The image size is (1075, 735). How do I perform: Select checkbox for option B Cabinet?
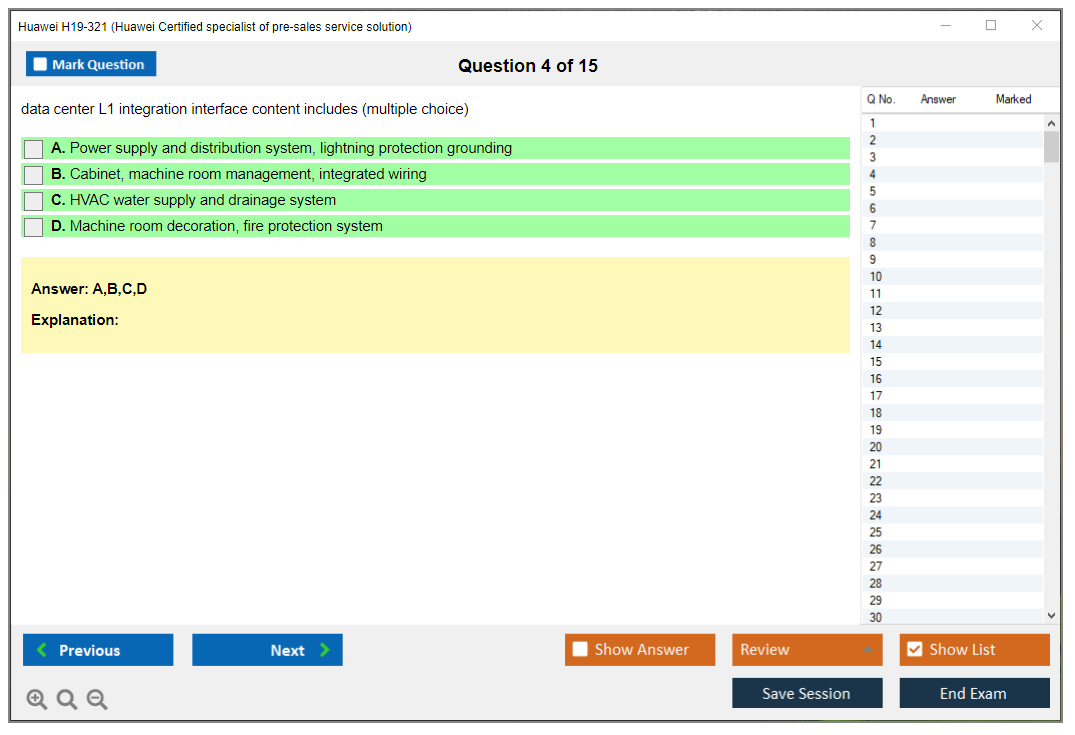tap(34, 175)
